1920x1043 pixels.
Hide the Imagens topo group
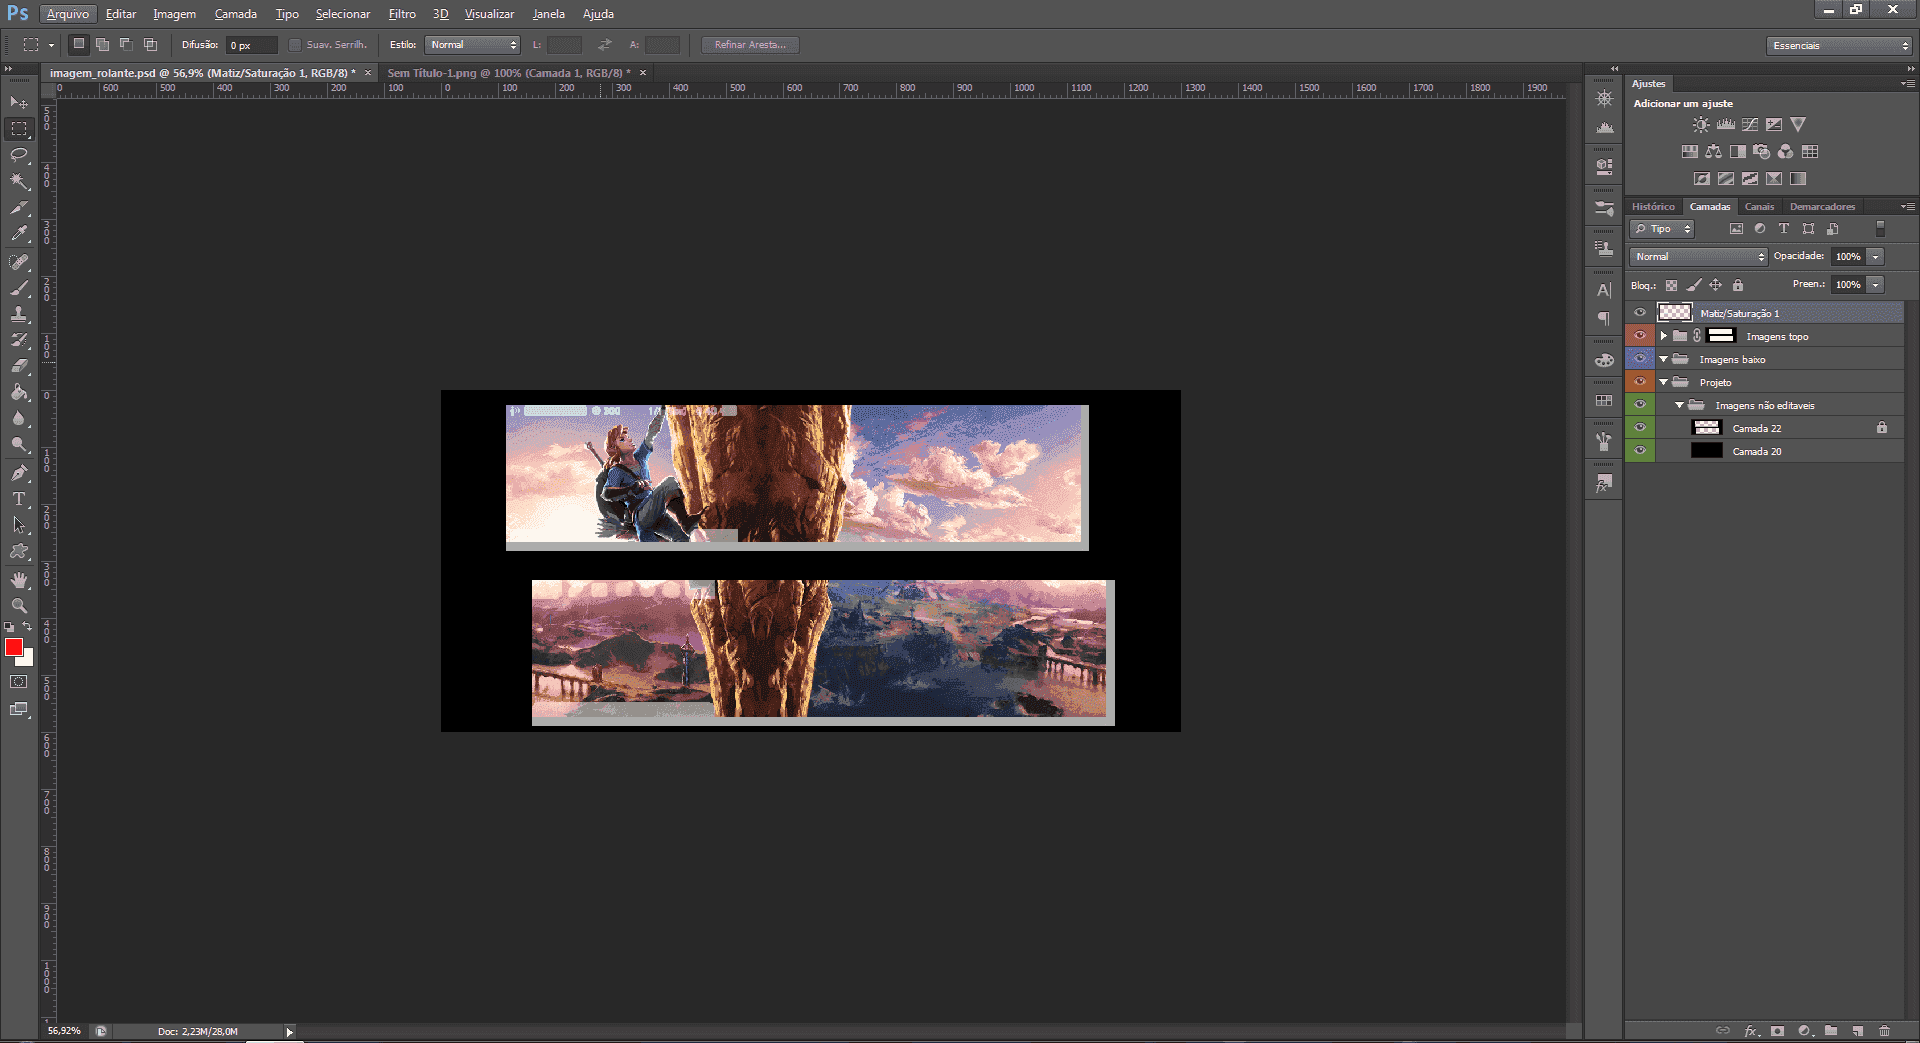pyautogui.click(x=1640, y=336)
